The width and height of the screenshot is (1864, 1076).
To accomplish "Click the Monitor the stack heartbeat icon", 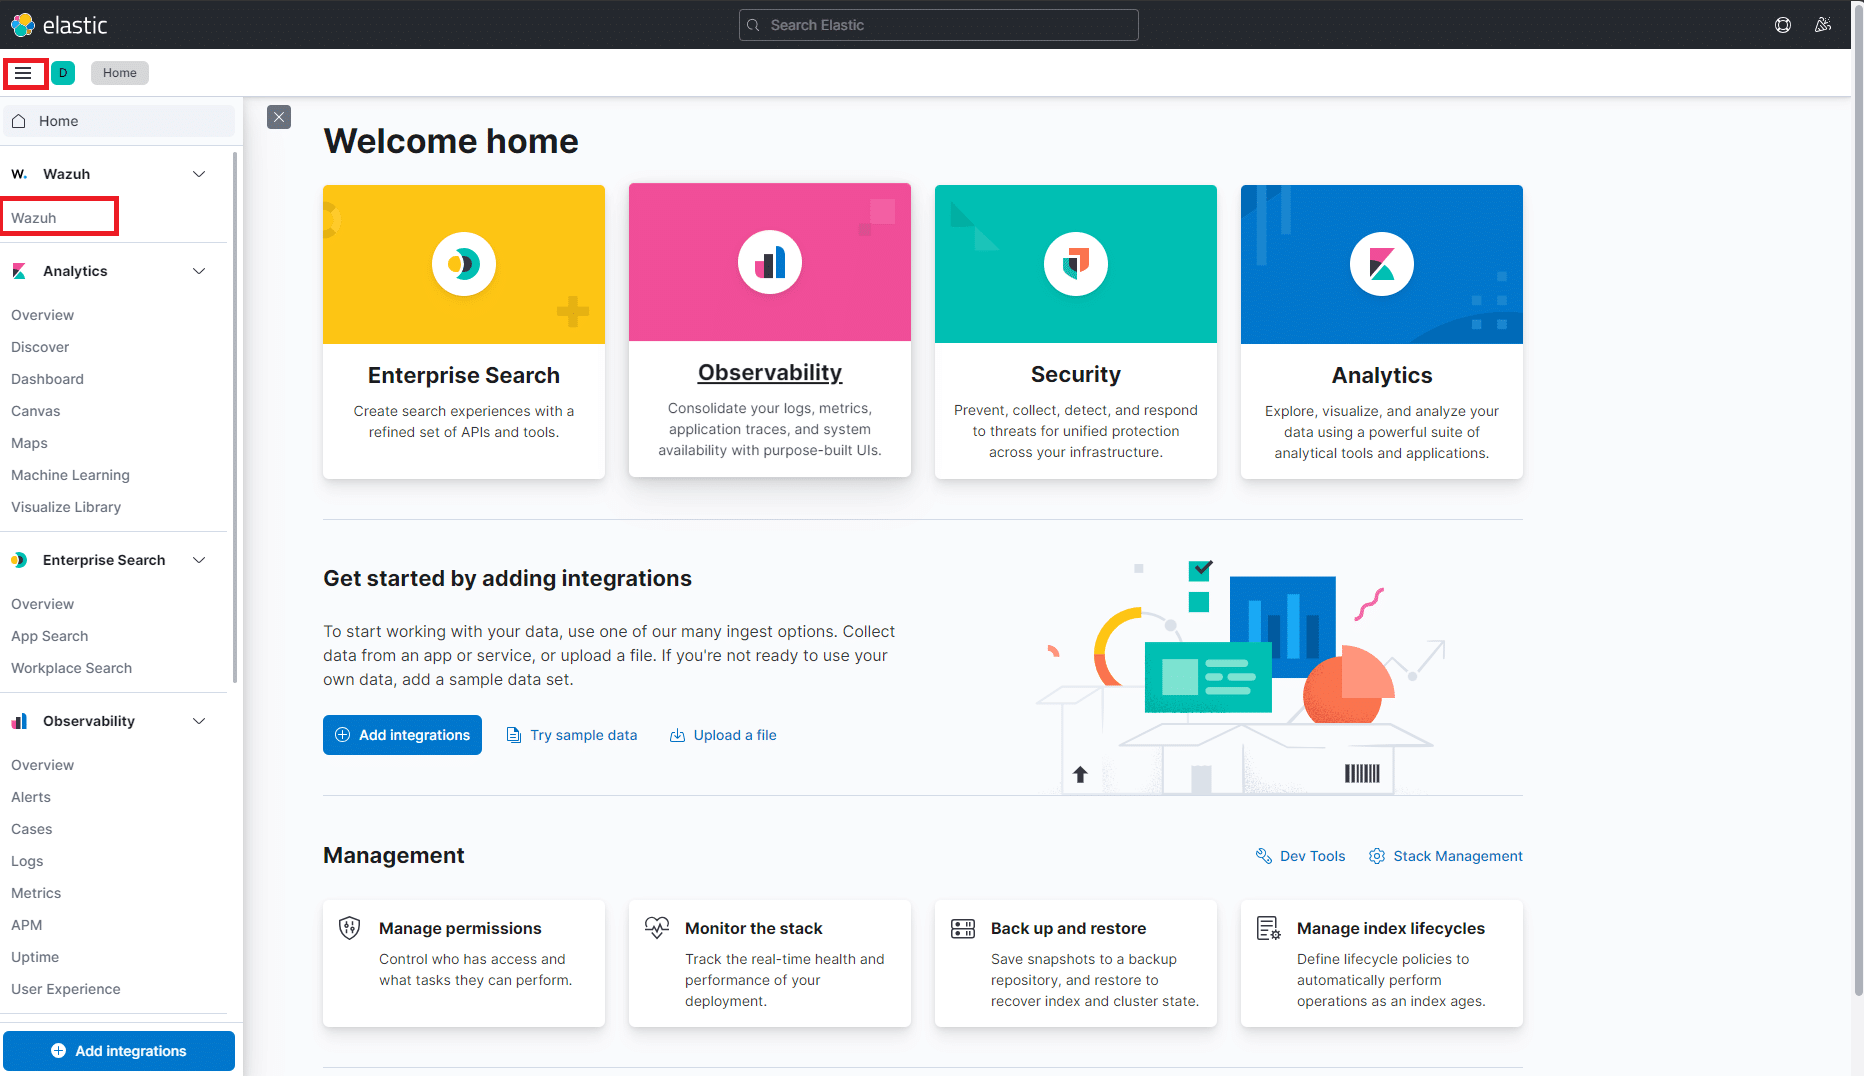I will (x=656, y=928).
